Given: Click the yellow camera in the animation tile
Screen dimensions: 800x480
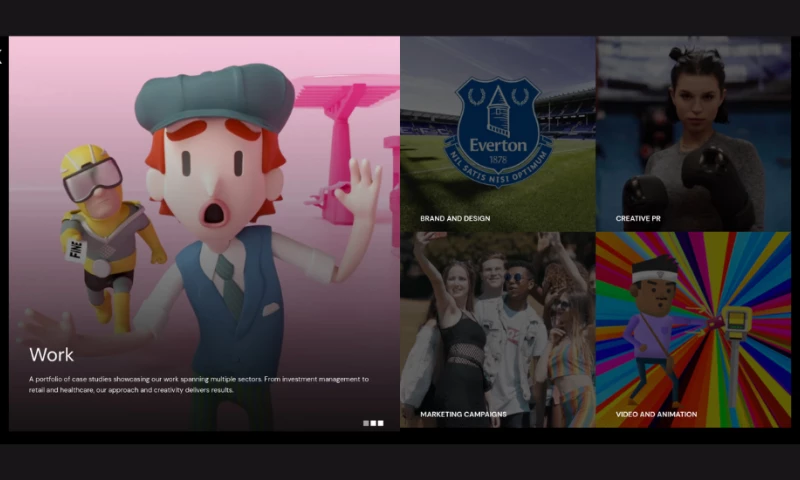Looking at the screenshot, I should [x=737, y=322].
